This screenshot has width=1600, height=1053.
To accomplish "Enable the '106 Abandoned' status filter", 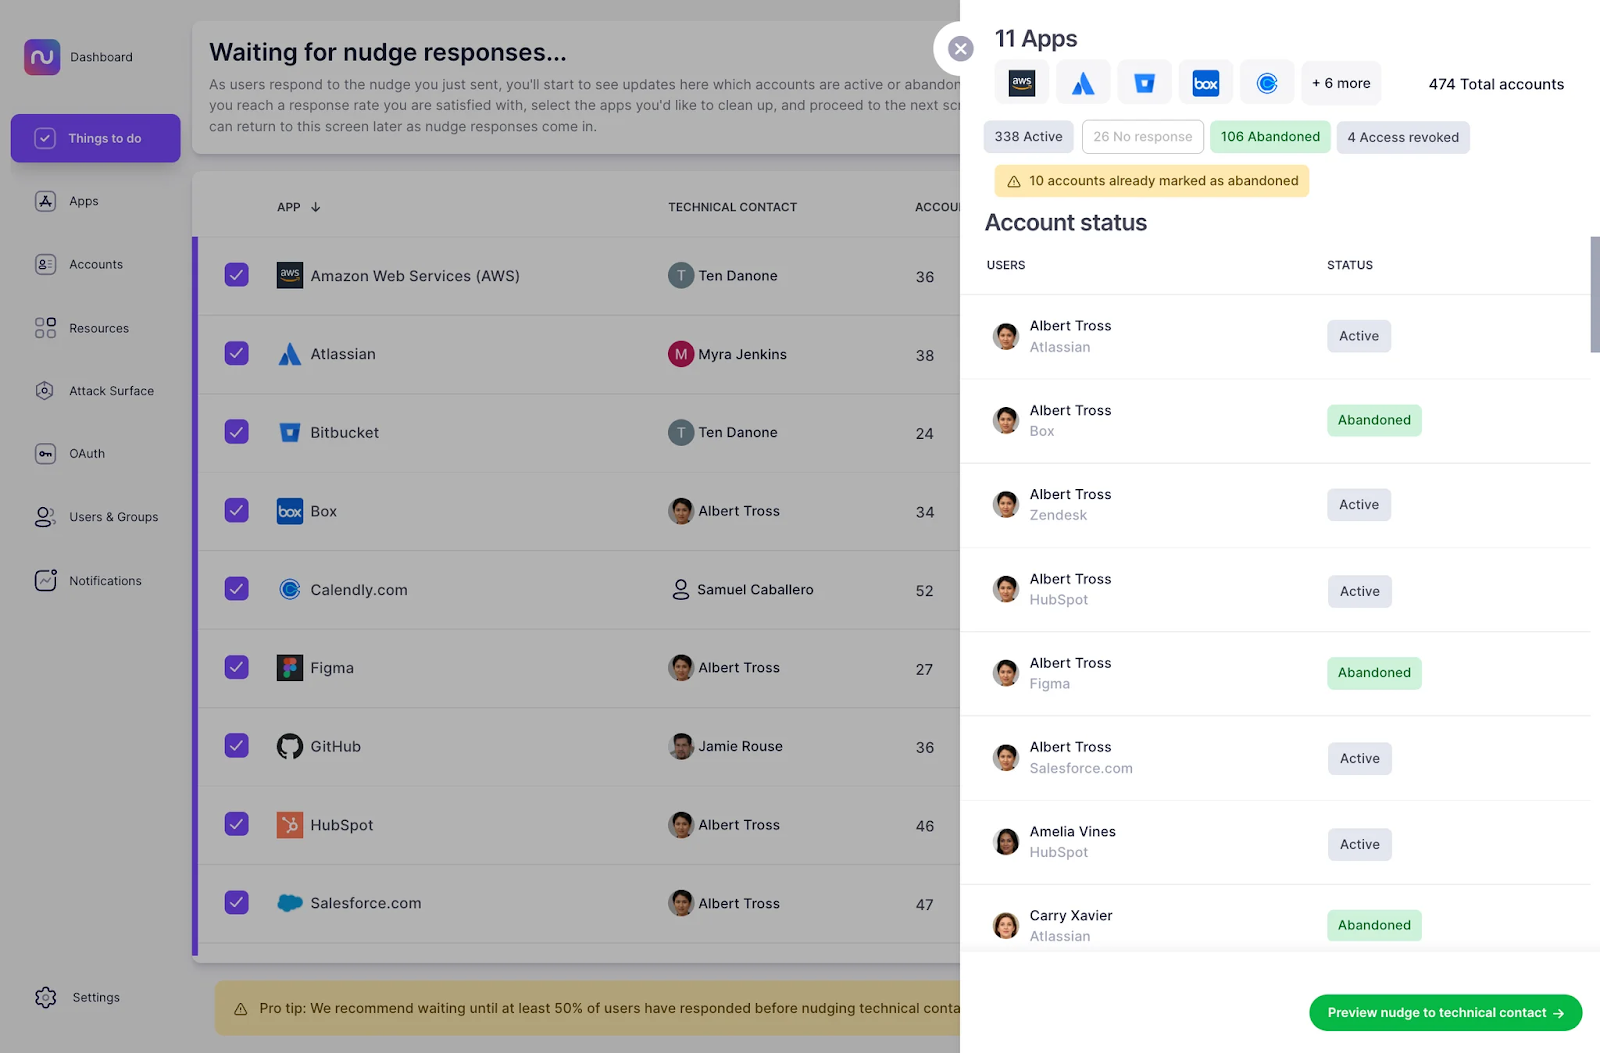I will tap(1270, 136).
